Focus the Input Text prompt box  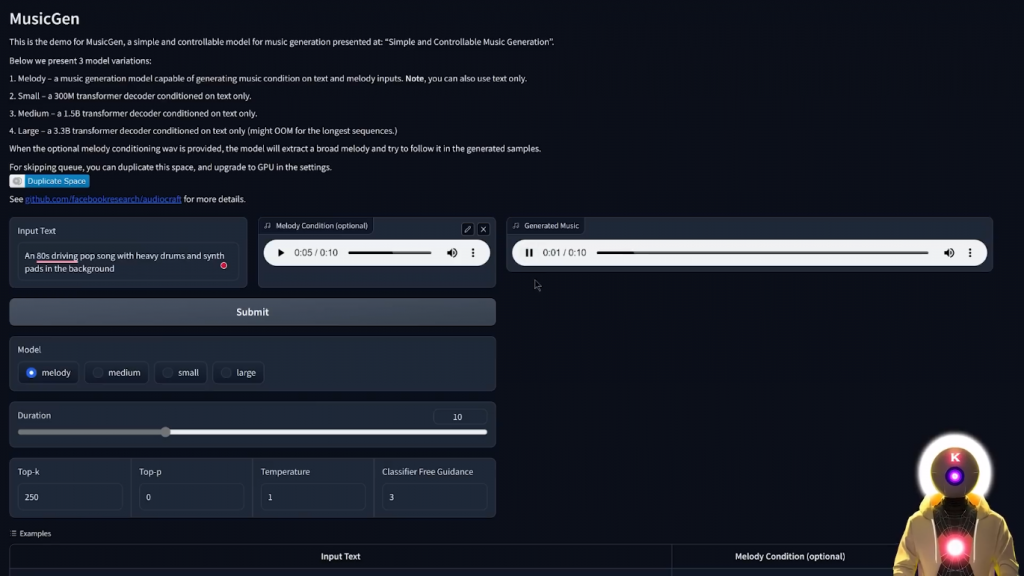point(128,262)
